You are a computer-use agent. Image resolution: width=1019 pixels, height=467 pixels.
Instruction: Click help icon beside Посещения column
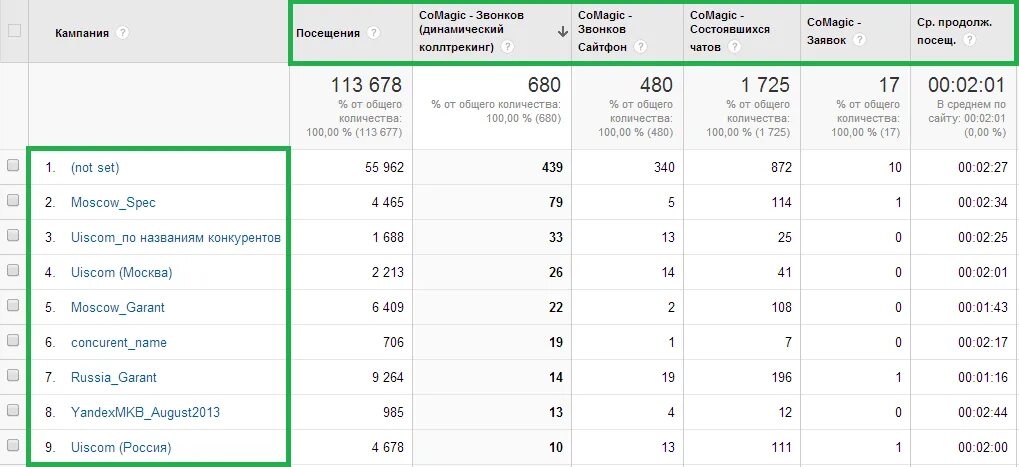pyautogui.click(x=373, y=32)
